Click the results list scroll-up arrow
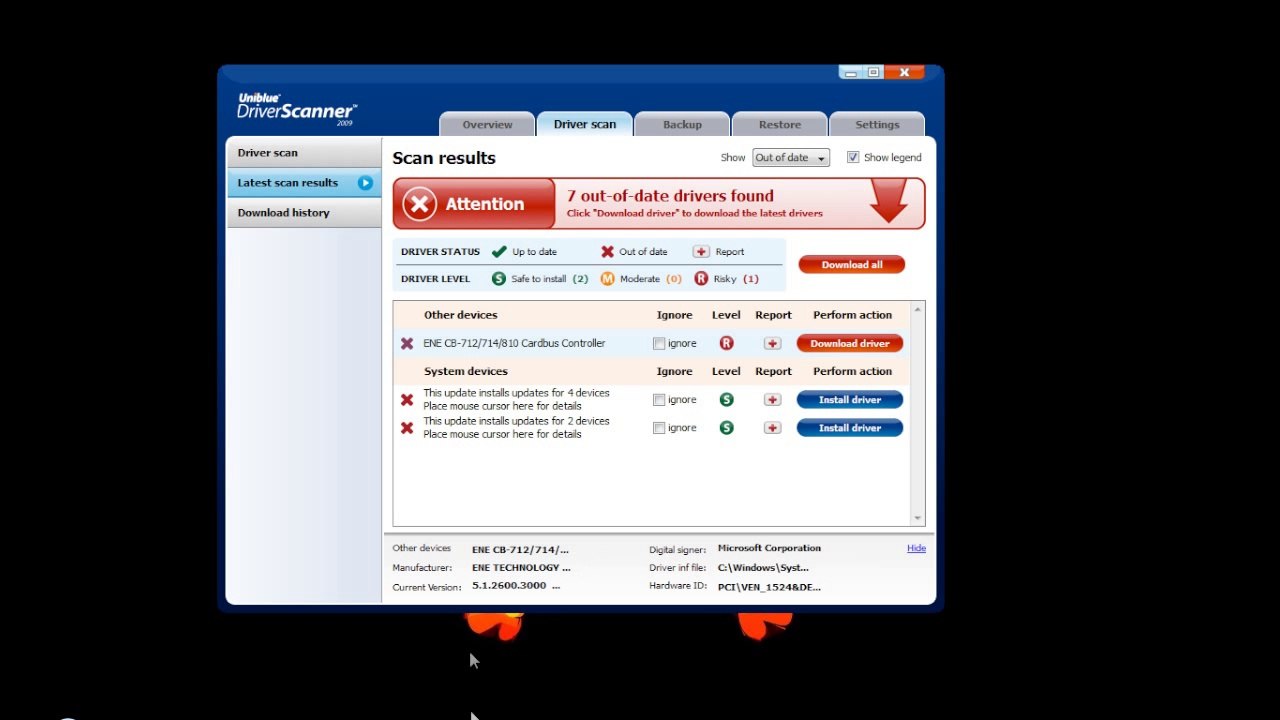The width and height of the screenshot is (1280, 720). point(918,310)
